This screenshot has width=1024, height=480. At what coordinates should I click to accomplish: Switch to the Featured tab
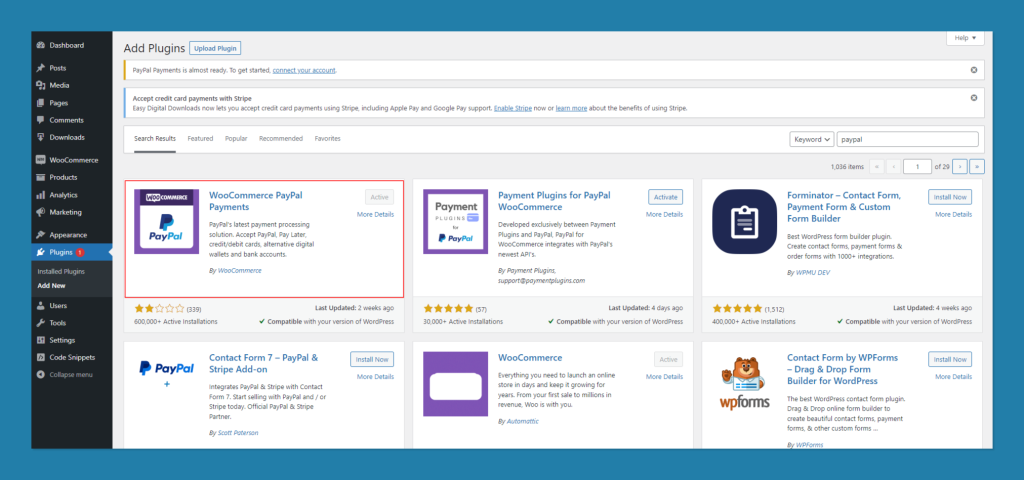point(200,138)
